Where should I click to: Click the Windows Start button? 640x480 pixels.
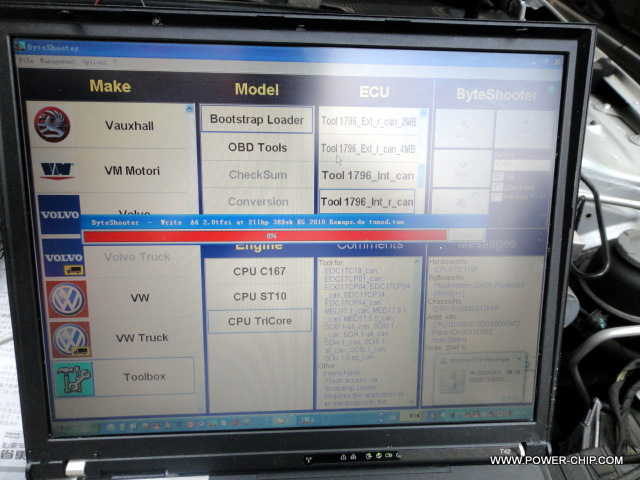point(76,428)
